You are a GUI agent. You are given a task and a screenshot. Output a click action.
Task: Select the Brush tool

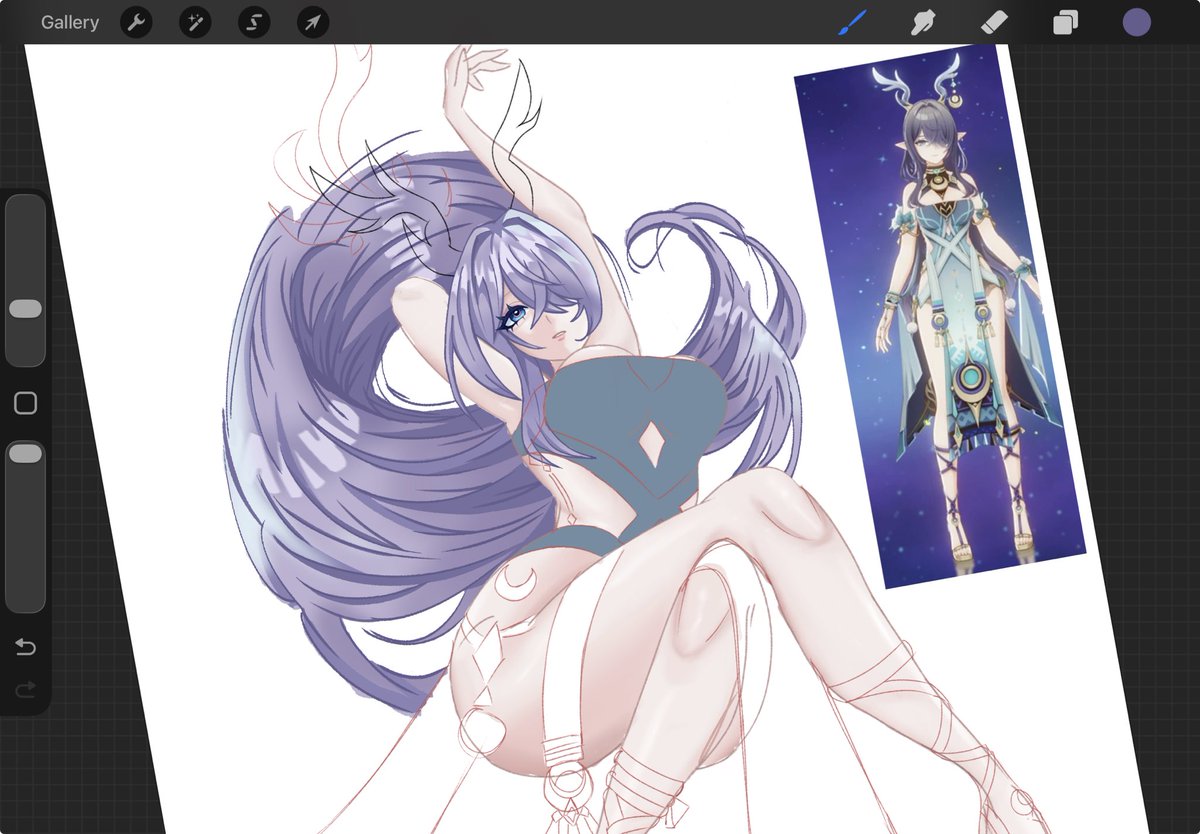click(x=852, y=22)
